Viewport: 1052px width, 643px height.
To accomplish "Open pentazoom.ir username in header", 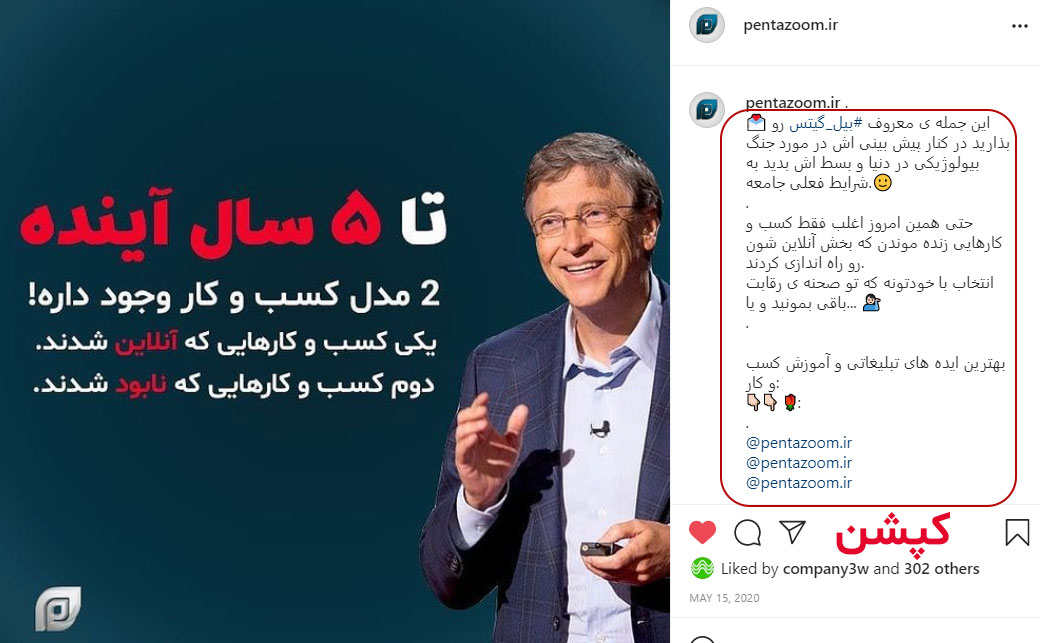I will tap(790, 25).
